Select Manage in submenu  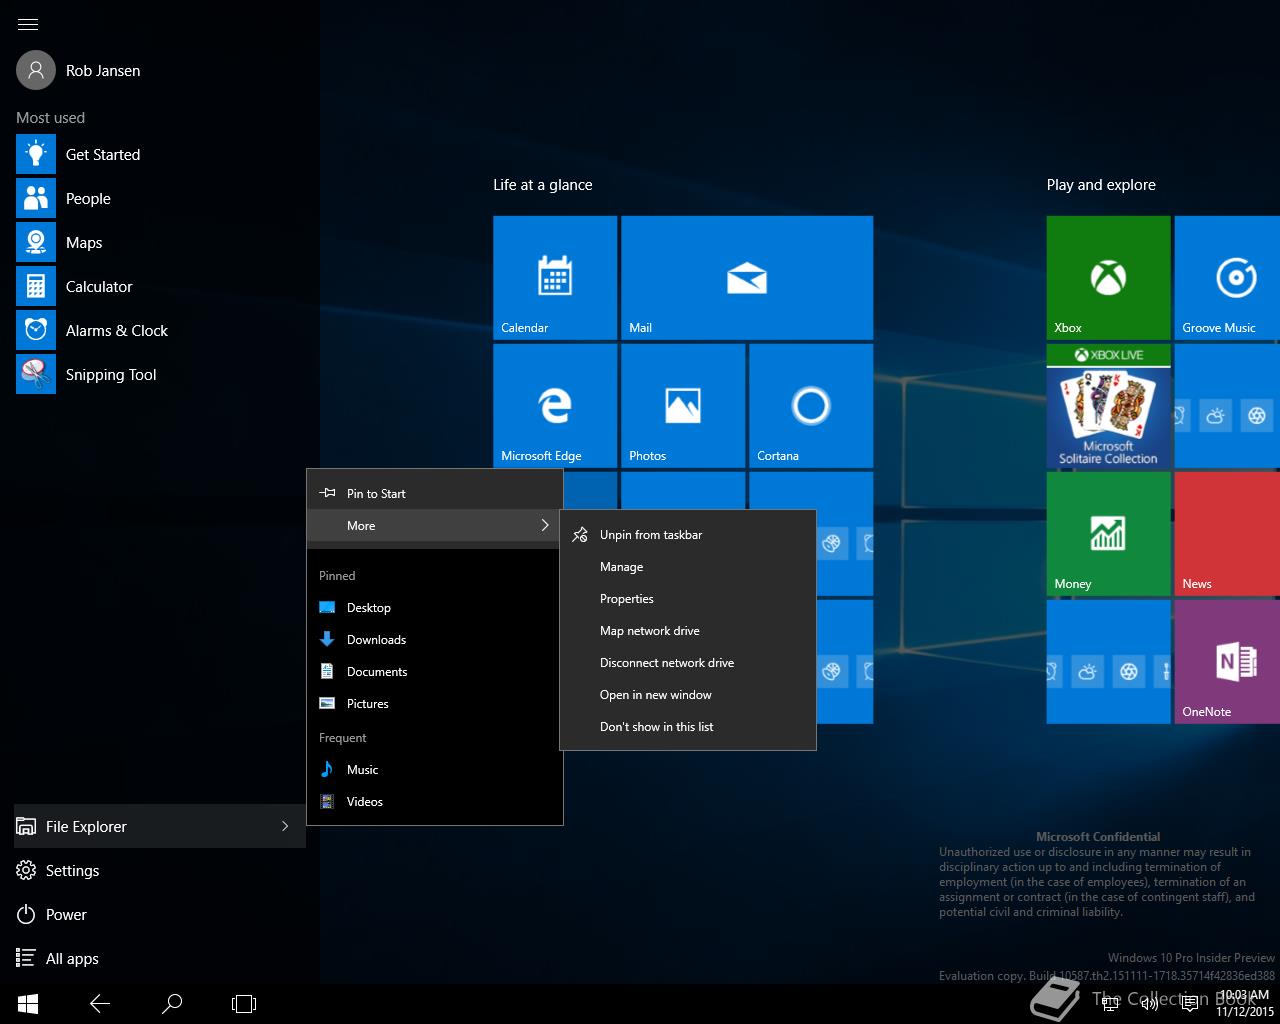688,567
